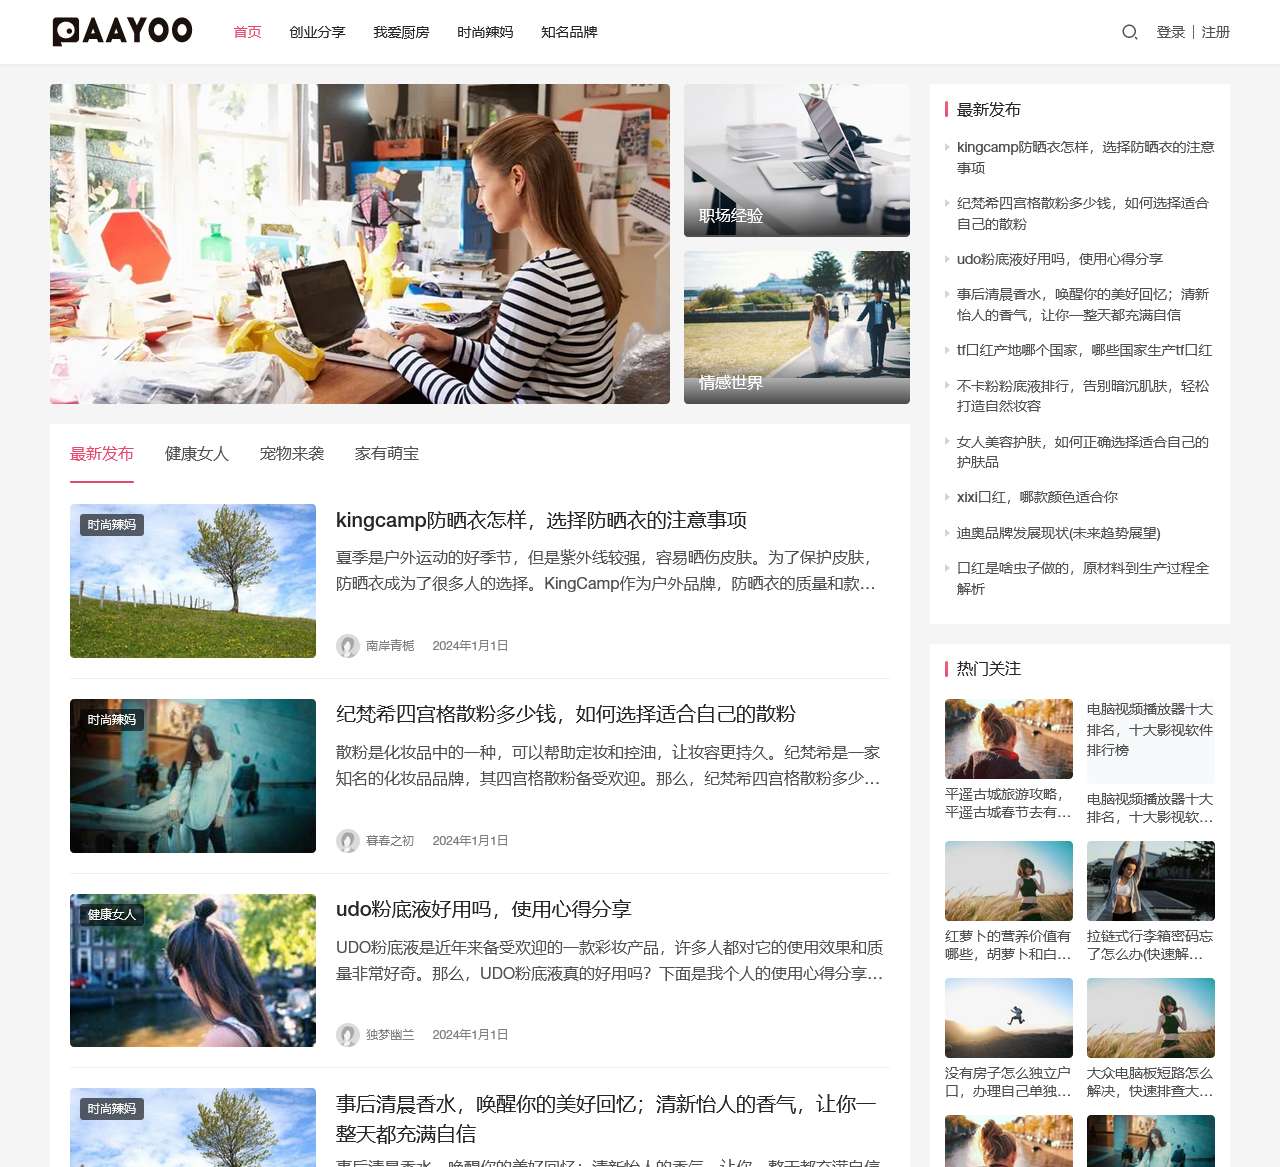Switch to the 宠物来袭 tab
The width and height of the screenshot is (1280, 1167).
(291, 453)
